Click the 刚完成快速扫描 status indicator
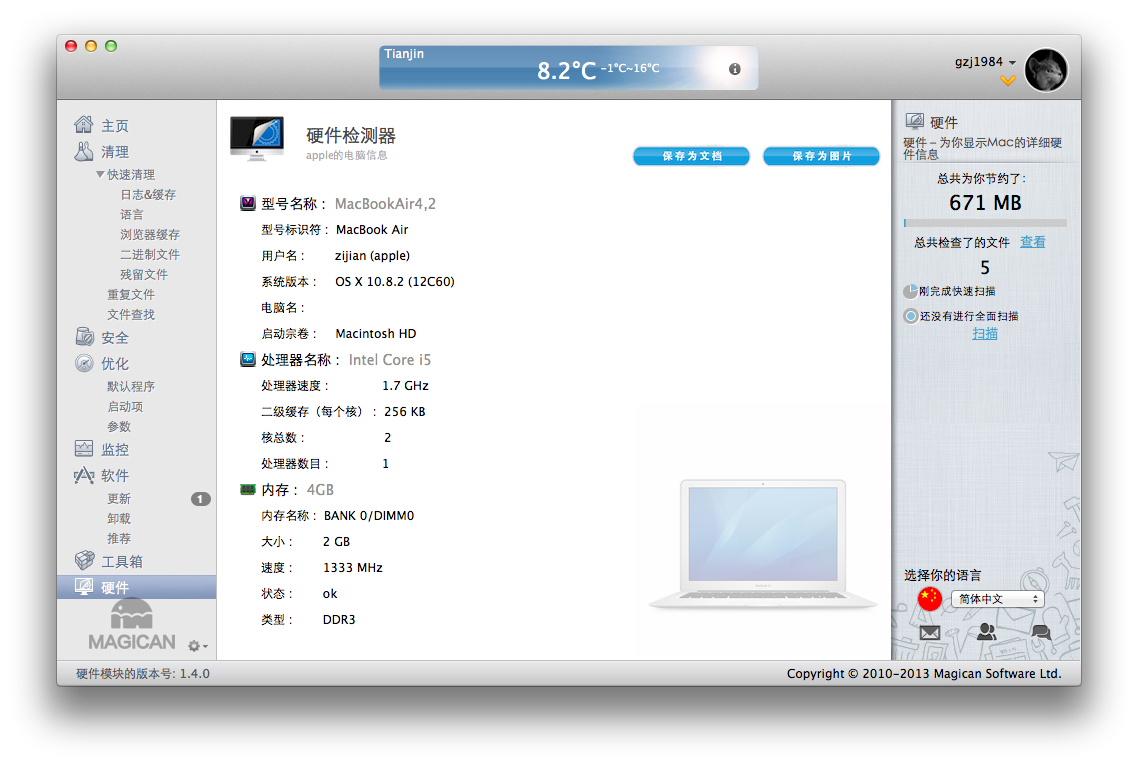1138x765 pixels. [x=910, y=291]
